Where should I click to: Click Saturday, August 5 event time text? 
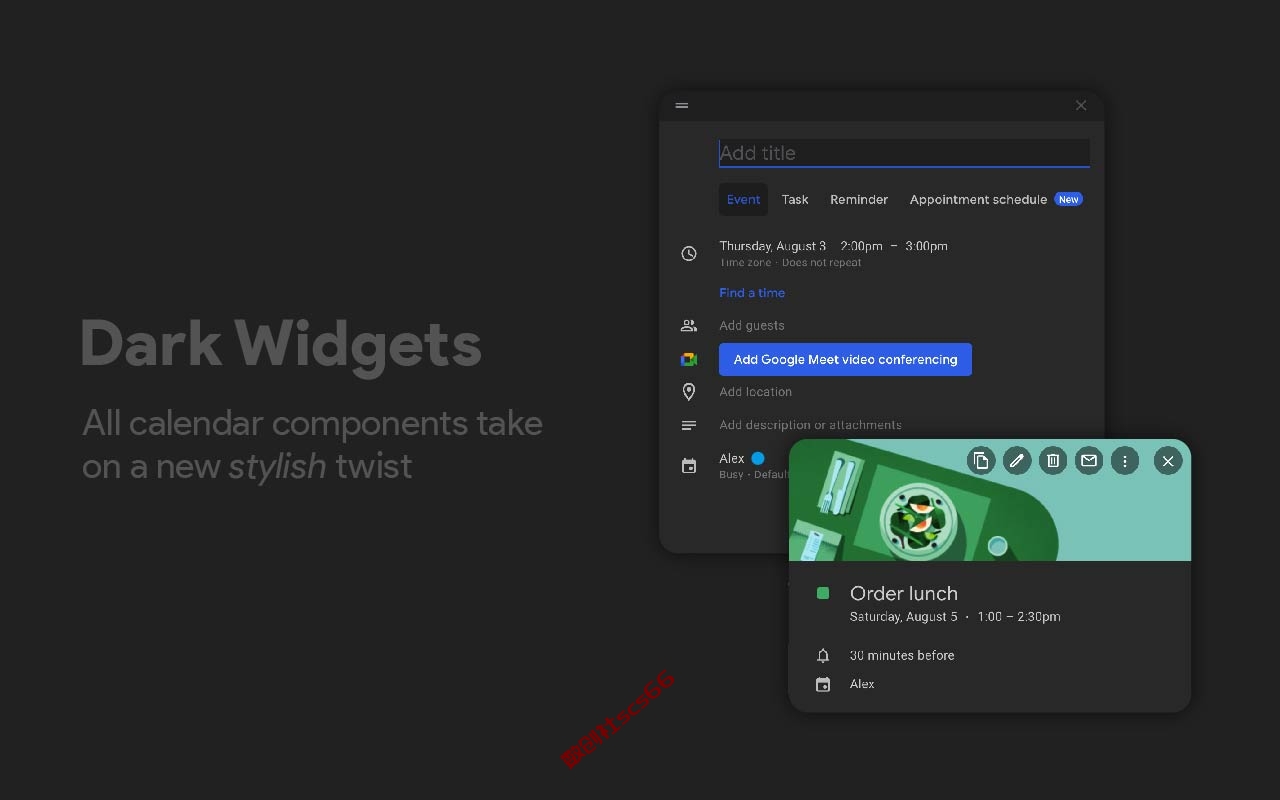pos(955,617)
